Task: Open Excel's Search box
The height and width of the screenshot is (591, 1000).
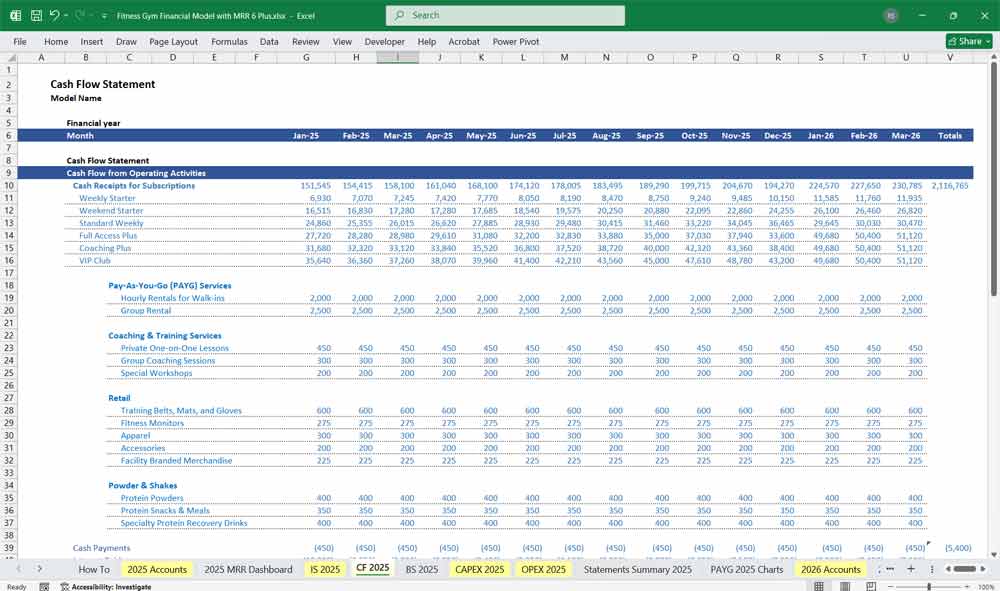Action: pyautogui.click(x=504, y=16)
